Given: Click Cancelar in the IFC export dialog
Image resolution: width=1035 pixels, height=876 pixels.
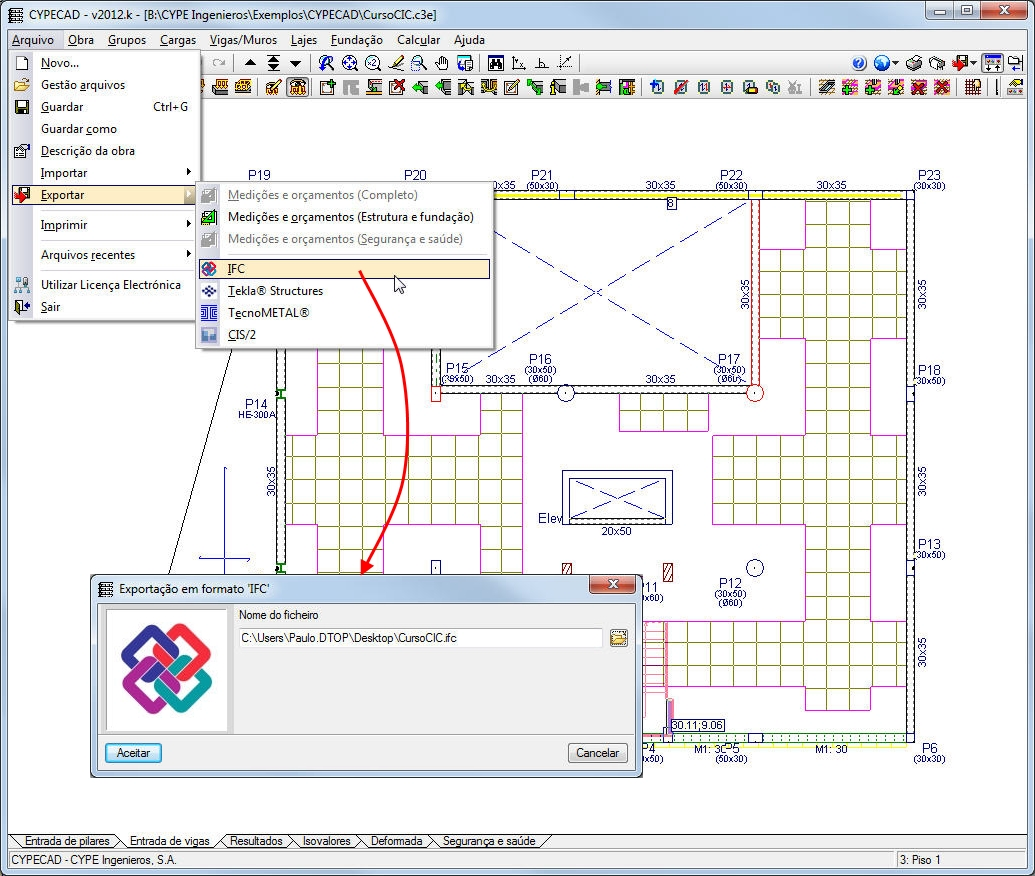Looking at the screenshot, I should [x=597, y=753].
